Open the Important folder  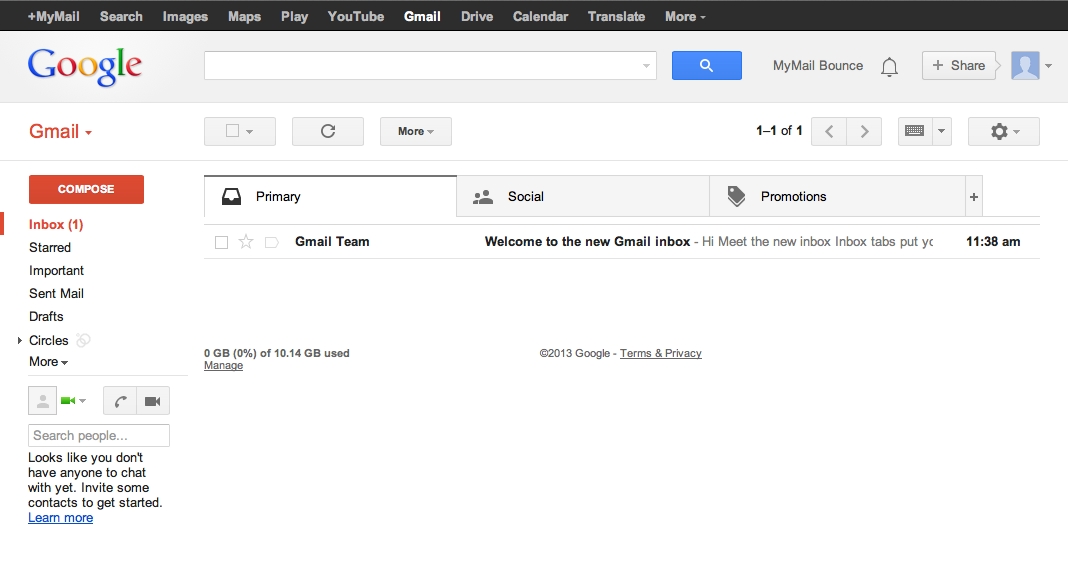[x=57, y=270]
